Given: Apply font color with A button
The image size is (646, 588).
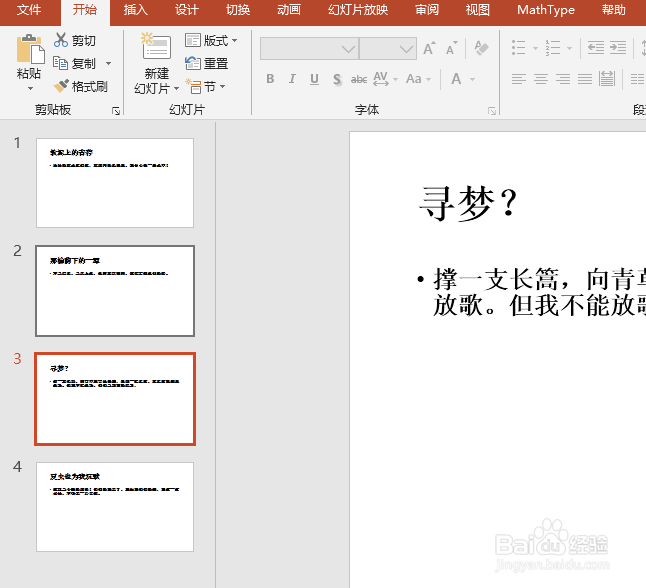Looking at the screenshot, I should (456, 79).
